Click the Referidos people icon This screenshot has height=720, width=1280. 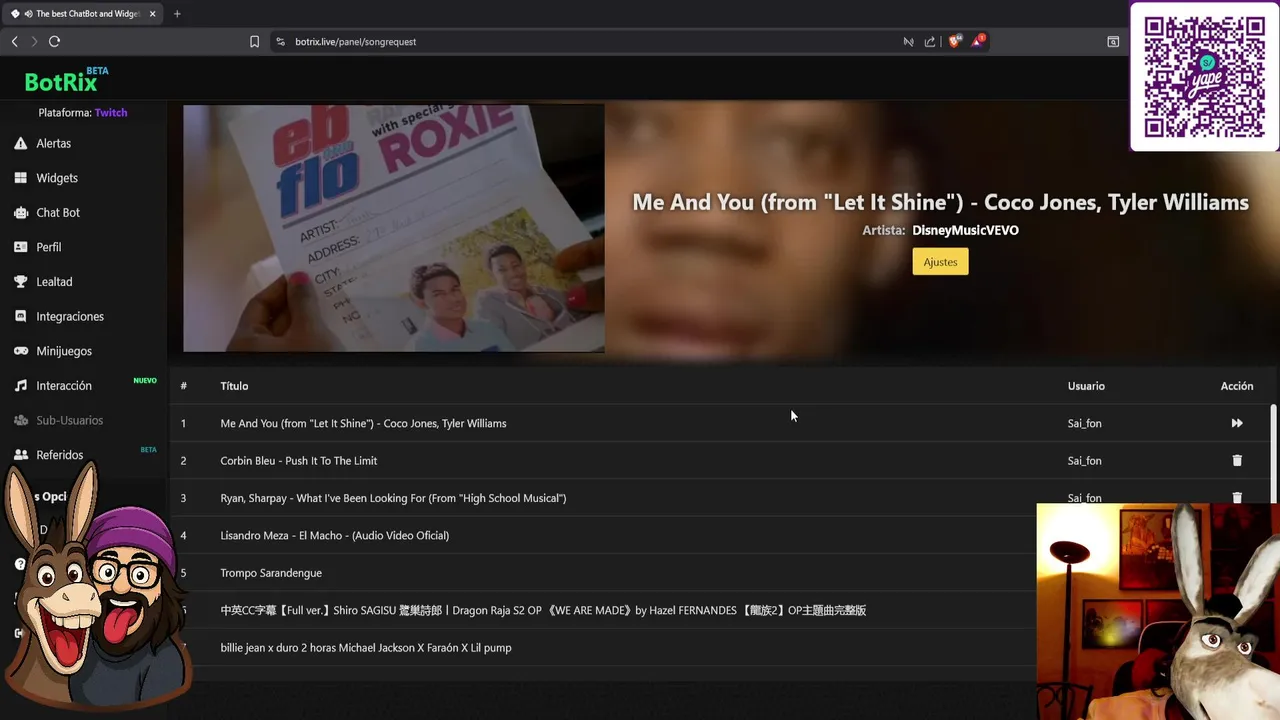[20, 455]
